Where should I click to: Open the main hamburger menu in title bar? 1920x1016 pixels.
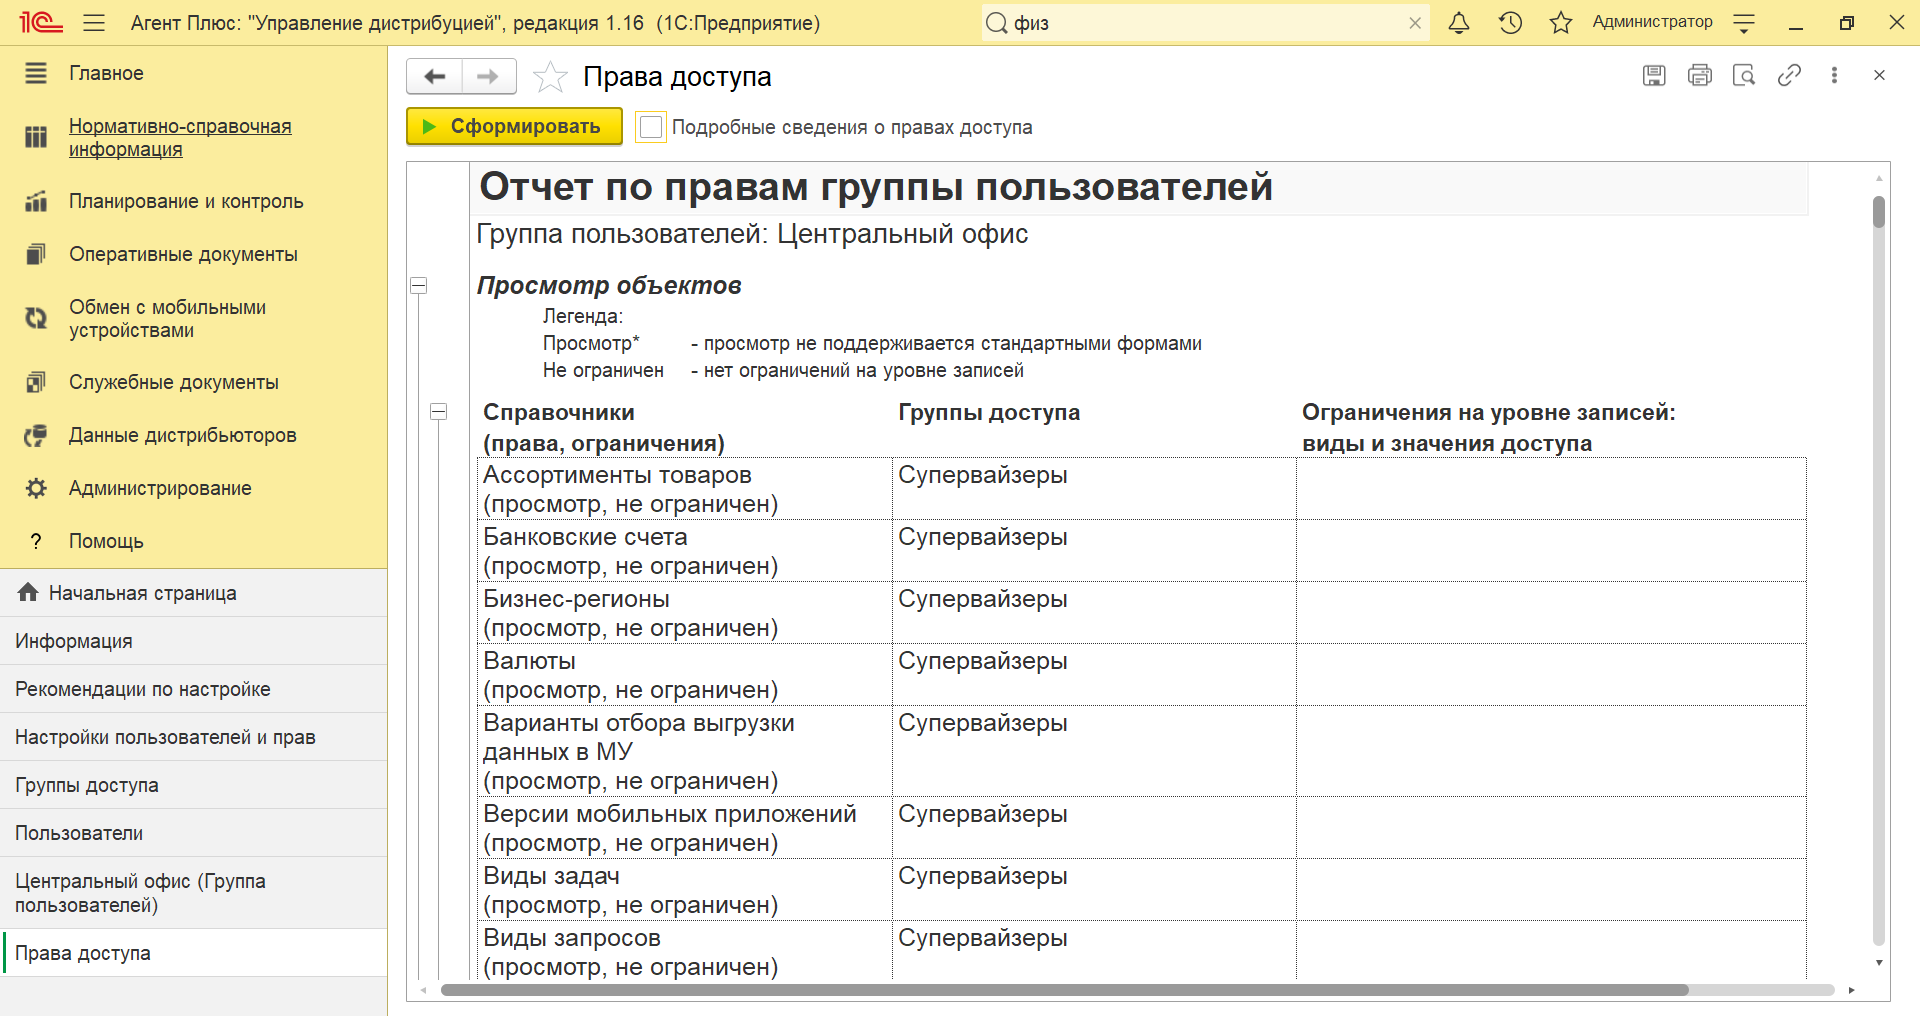(94, 23)
